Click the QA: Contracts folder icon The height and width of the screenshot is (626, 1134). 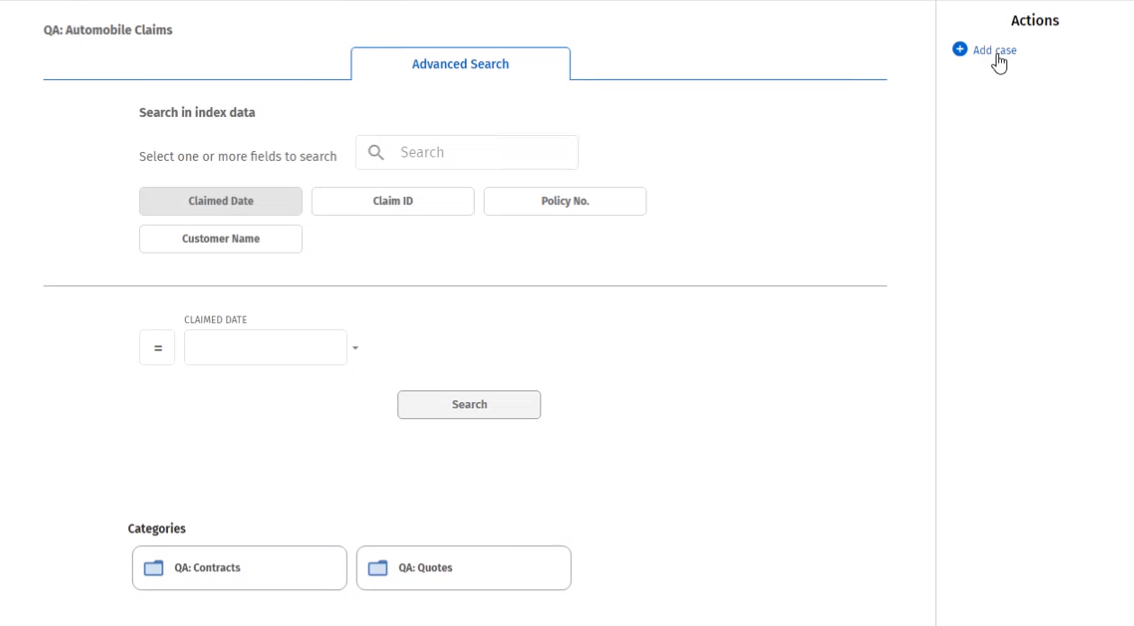point(153,568)
